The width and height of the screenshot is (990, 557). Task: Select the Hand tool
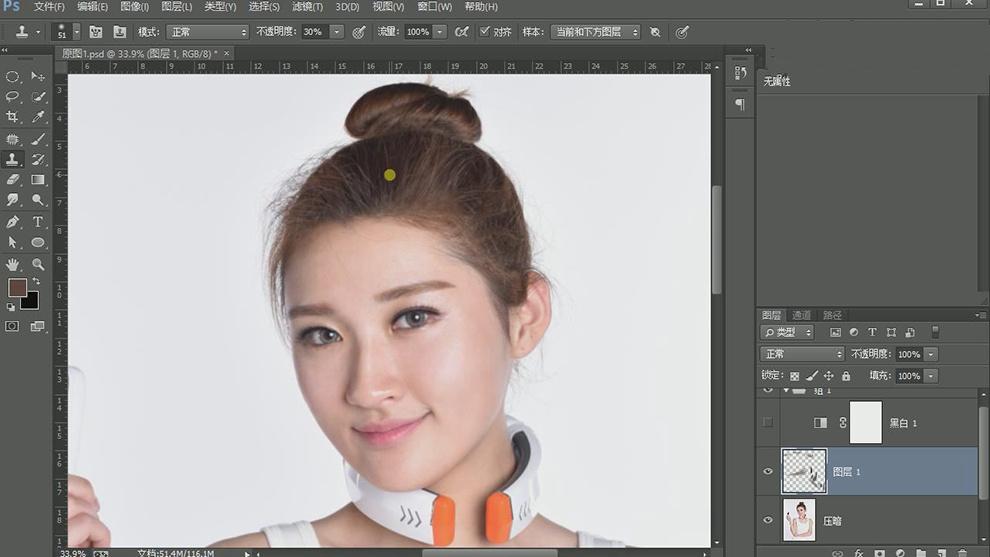click(13, 264)
